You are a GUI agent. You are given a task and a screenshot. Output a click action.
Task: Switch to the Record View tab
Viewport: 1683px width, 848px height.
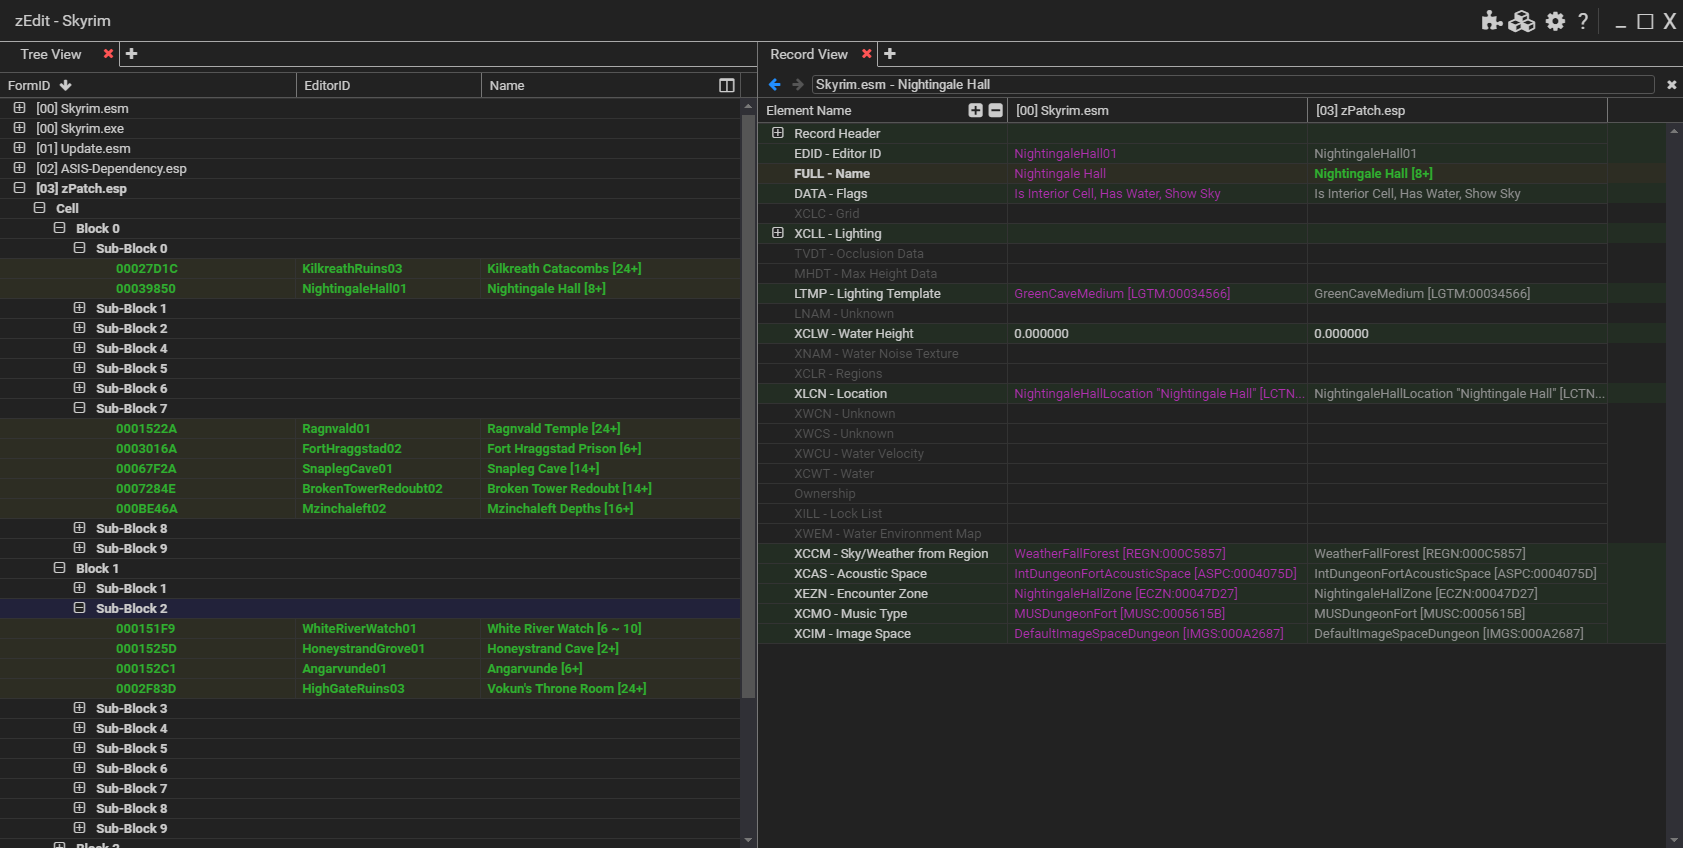point(808,54)
